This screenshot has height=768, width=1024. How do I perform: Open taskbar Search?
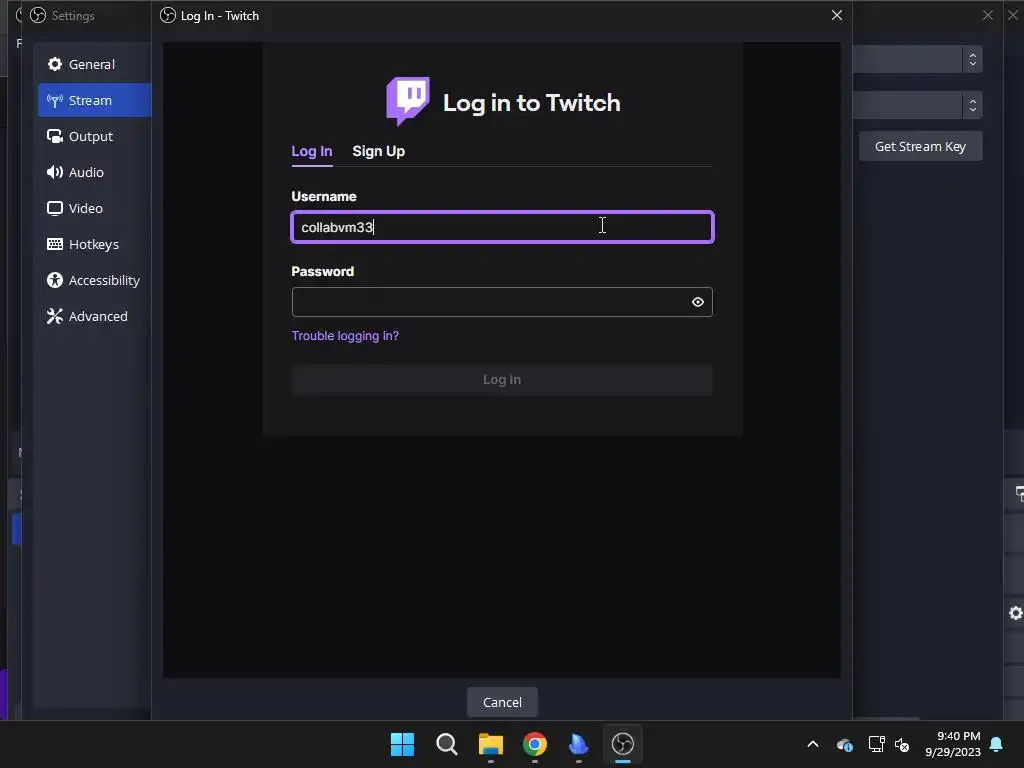pos(447,744)
